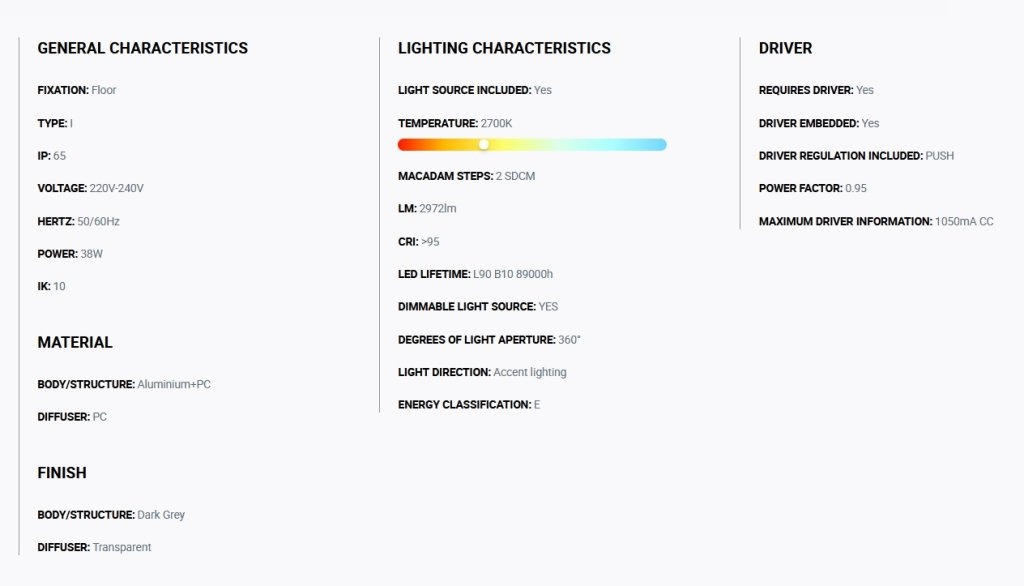Click the Diffuser Transparent finish entry
Viewport: 1024px width, 586px height.
94,547
